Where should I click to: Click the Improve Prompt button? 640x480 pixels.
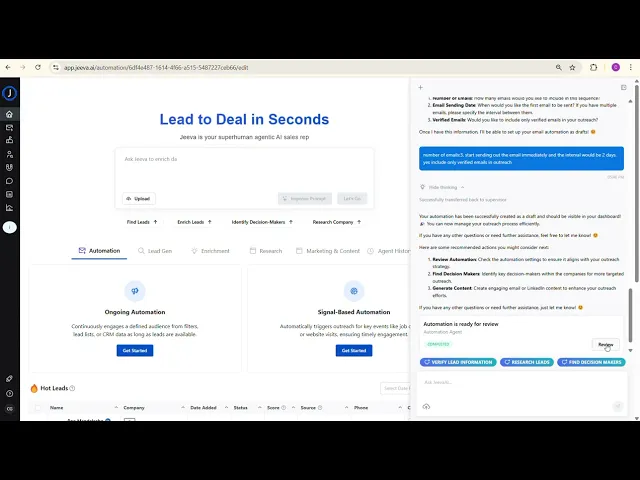(x=305, y=199)
